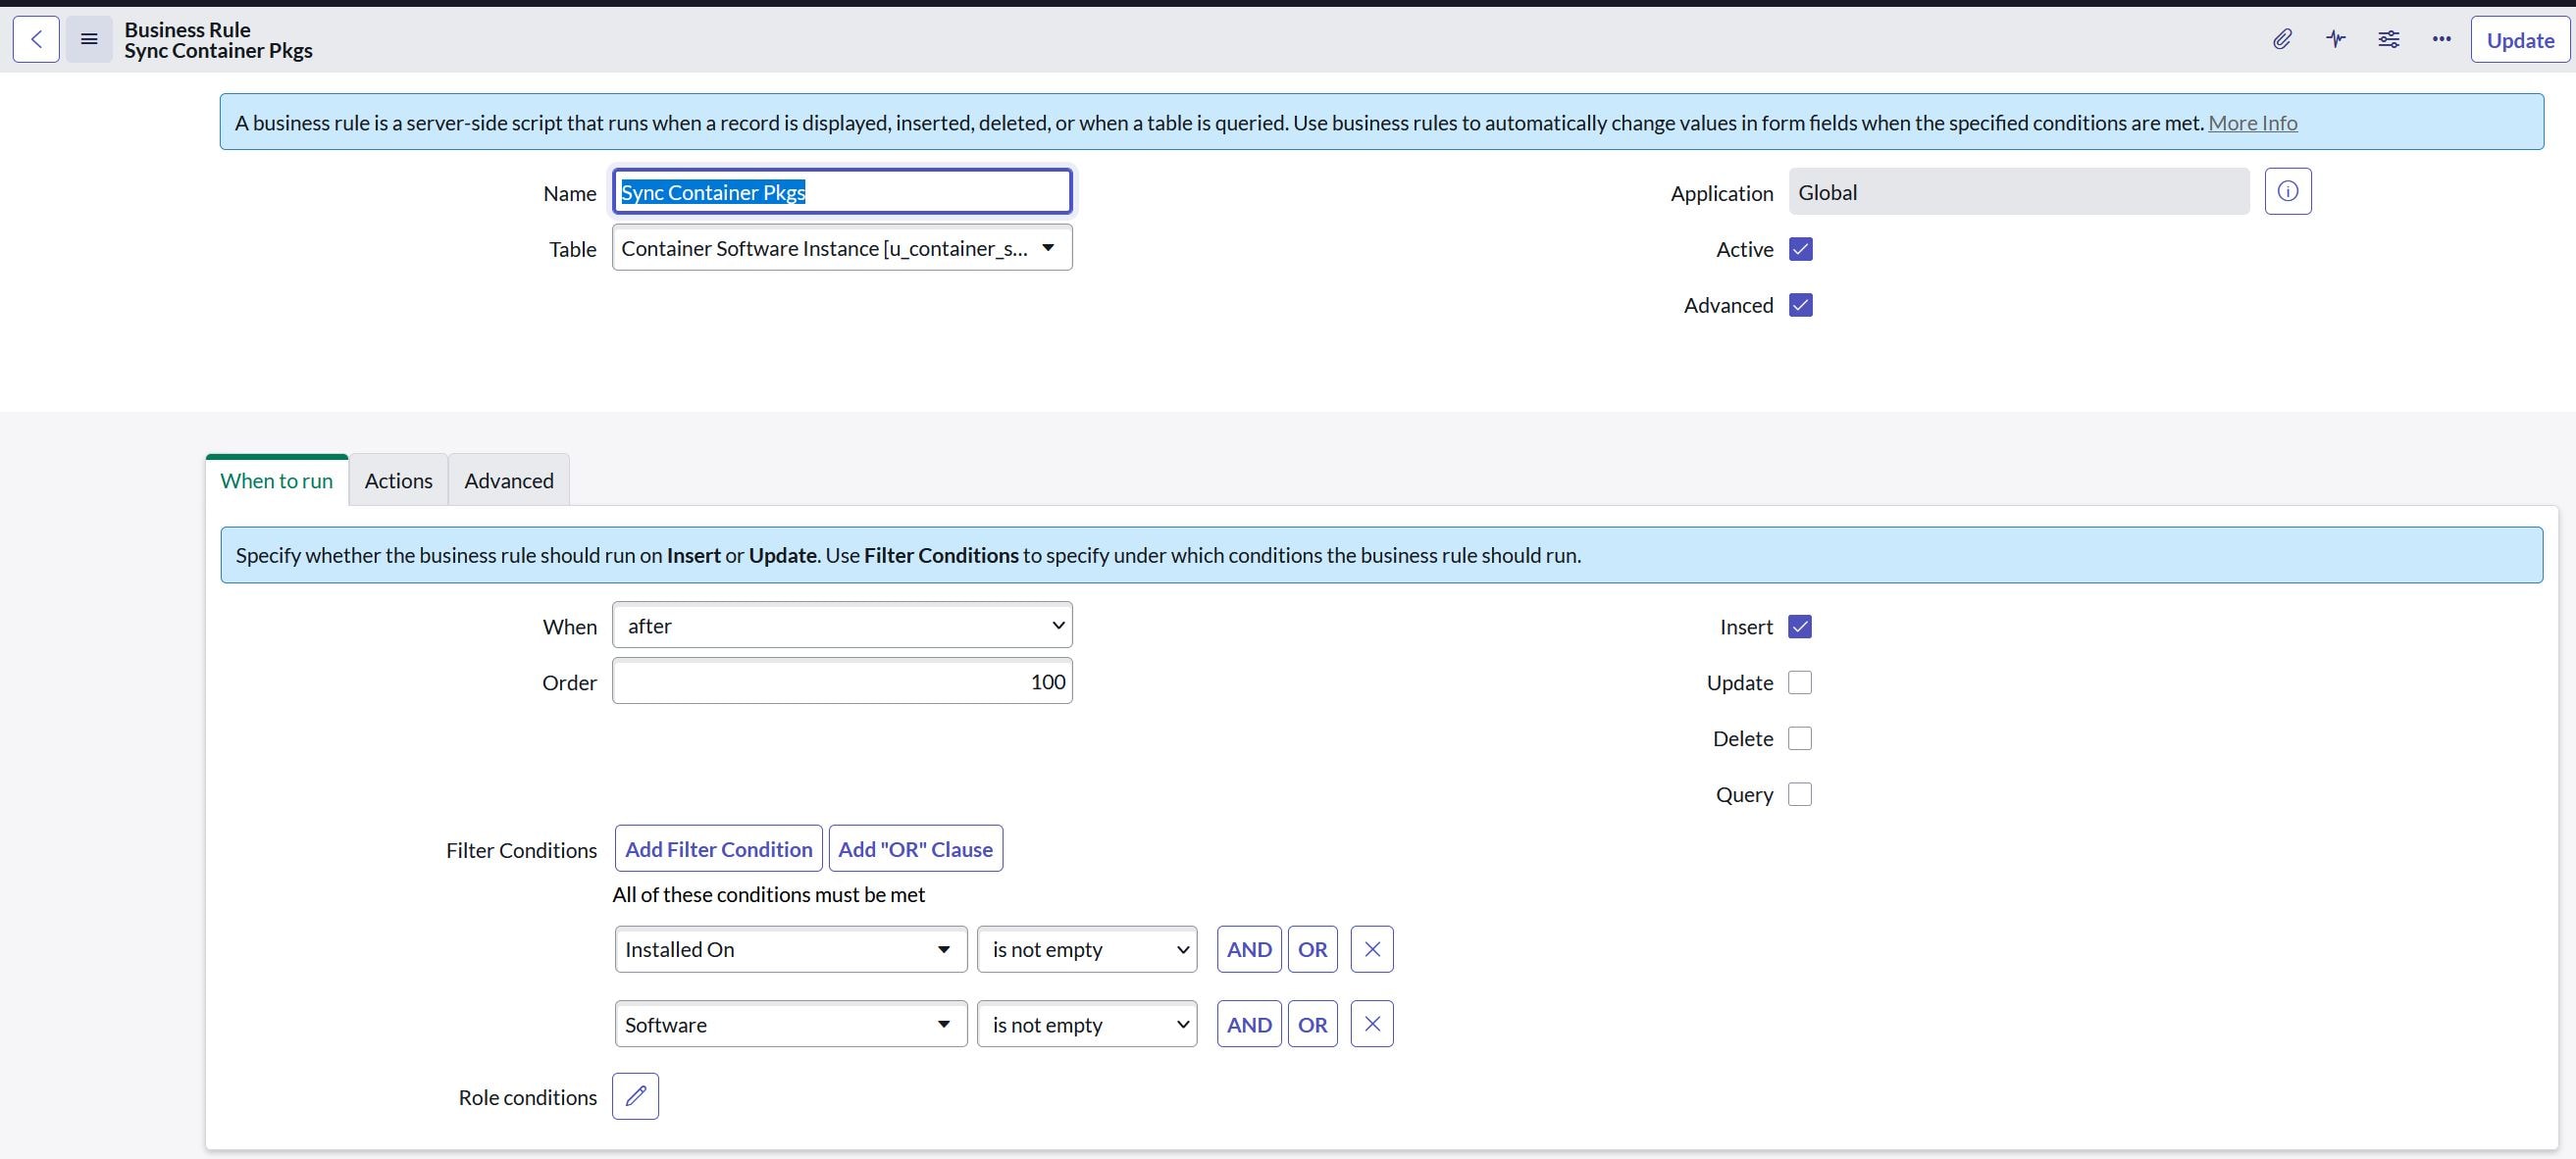Change the Software condition operator dropdown
Image resolution: width=2576 pixels, height=1159 pixels.
[1087, 1024]
